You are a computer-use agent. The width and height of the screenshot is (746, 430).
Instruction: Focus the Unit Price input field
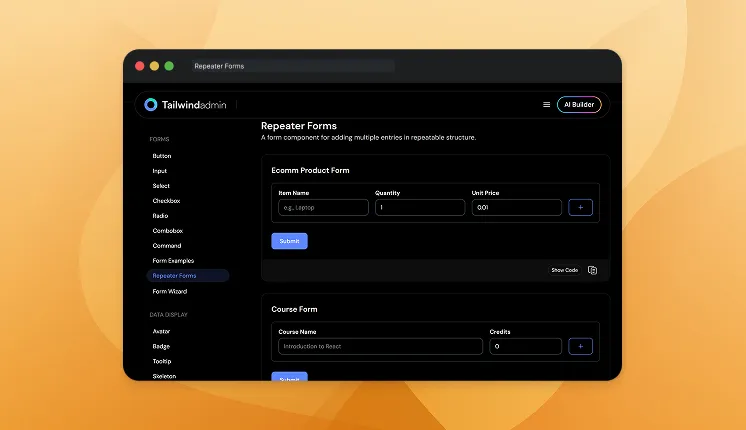[517, 207]
